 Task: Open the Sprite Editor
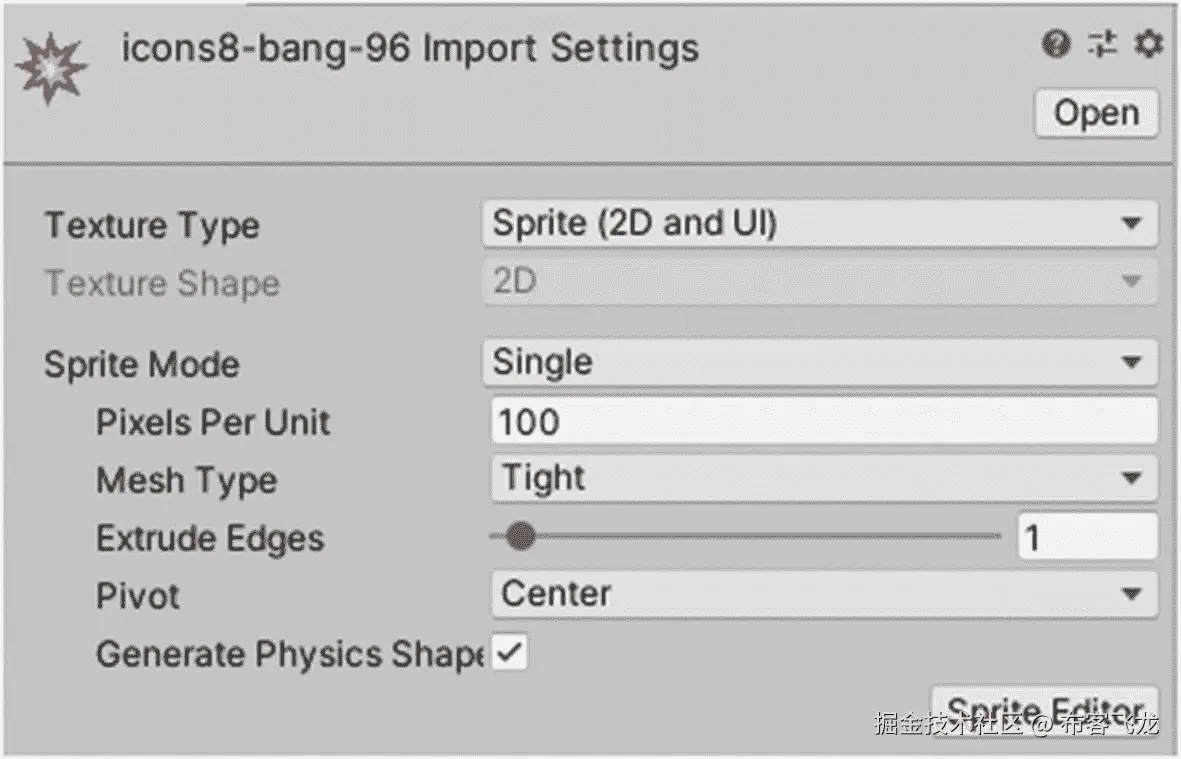[x=1044, y=706]
